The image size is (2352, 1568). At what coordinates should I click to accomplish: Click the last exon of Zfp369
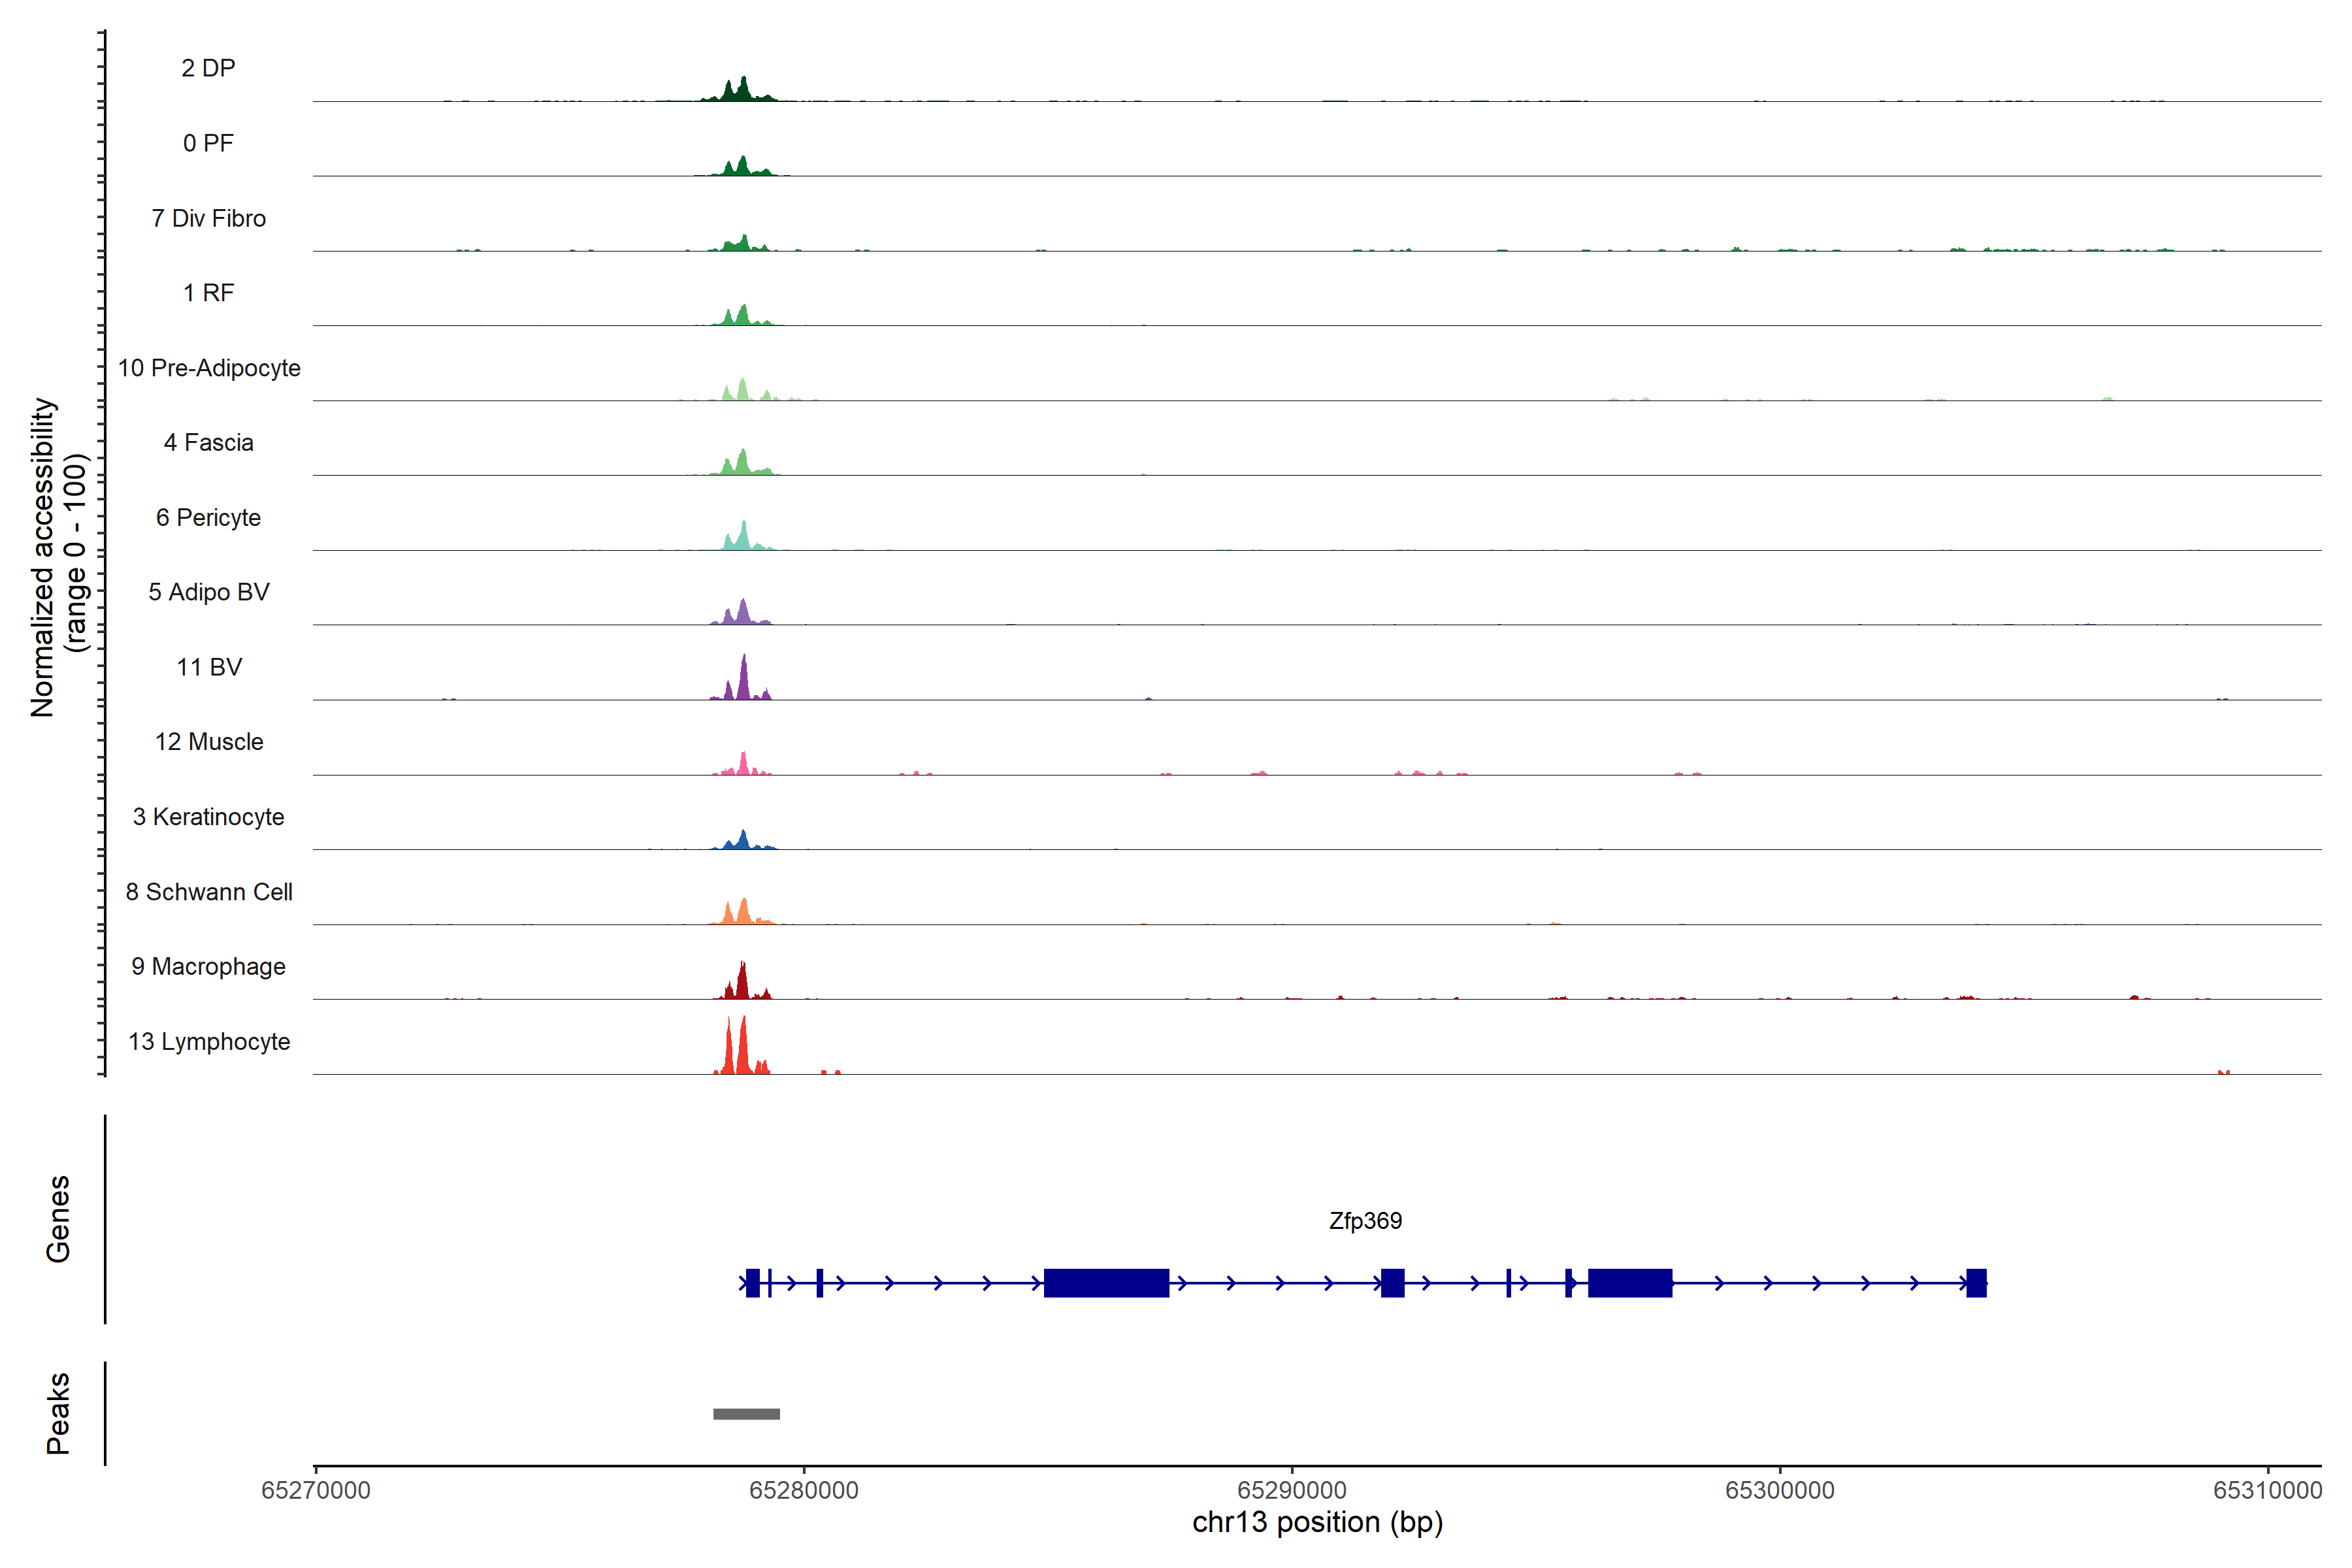click(1976, 1283)
